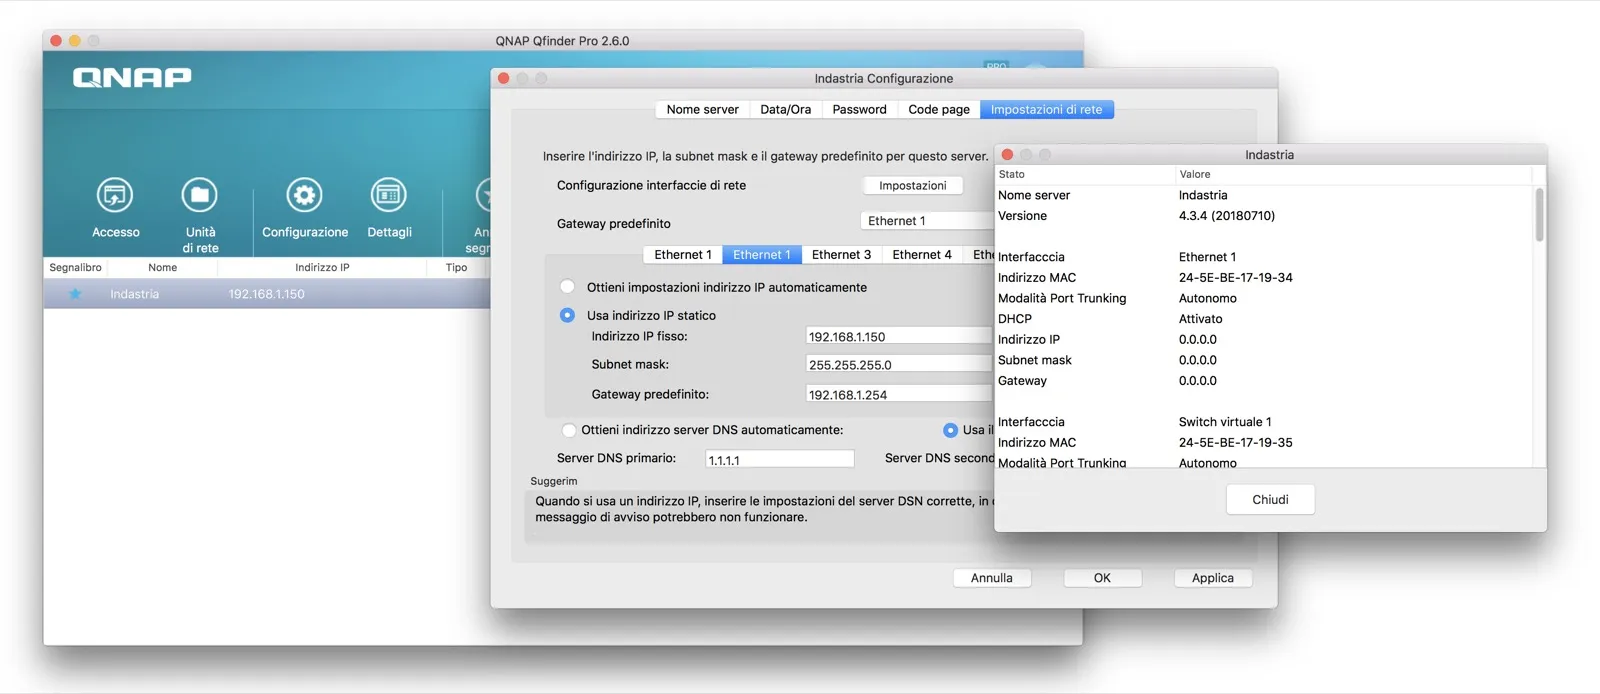Click the Indirizzo IP column header
Screen dimensions: 1600x694
point(322,268)
